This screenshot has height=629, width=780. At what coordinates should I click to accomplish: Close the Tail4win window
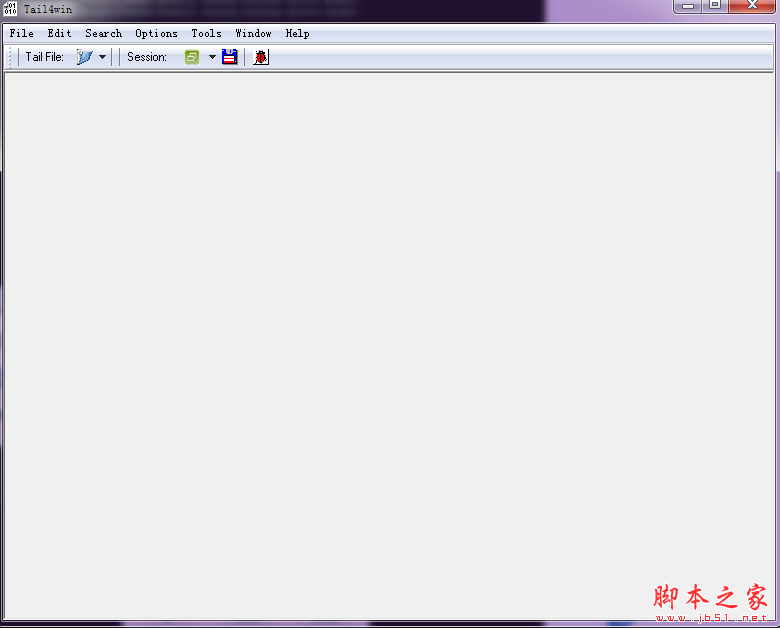pos(752,5)
